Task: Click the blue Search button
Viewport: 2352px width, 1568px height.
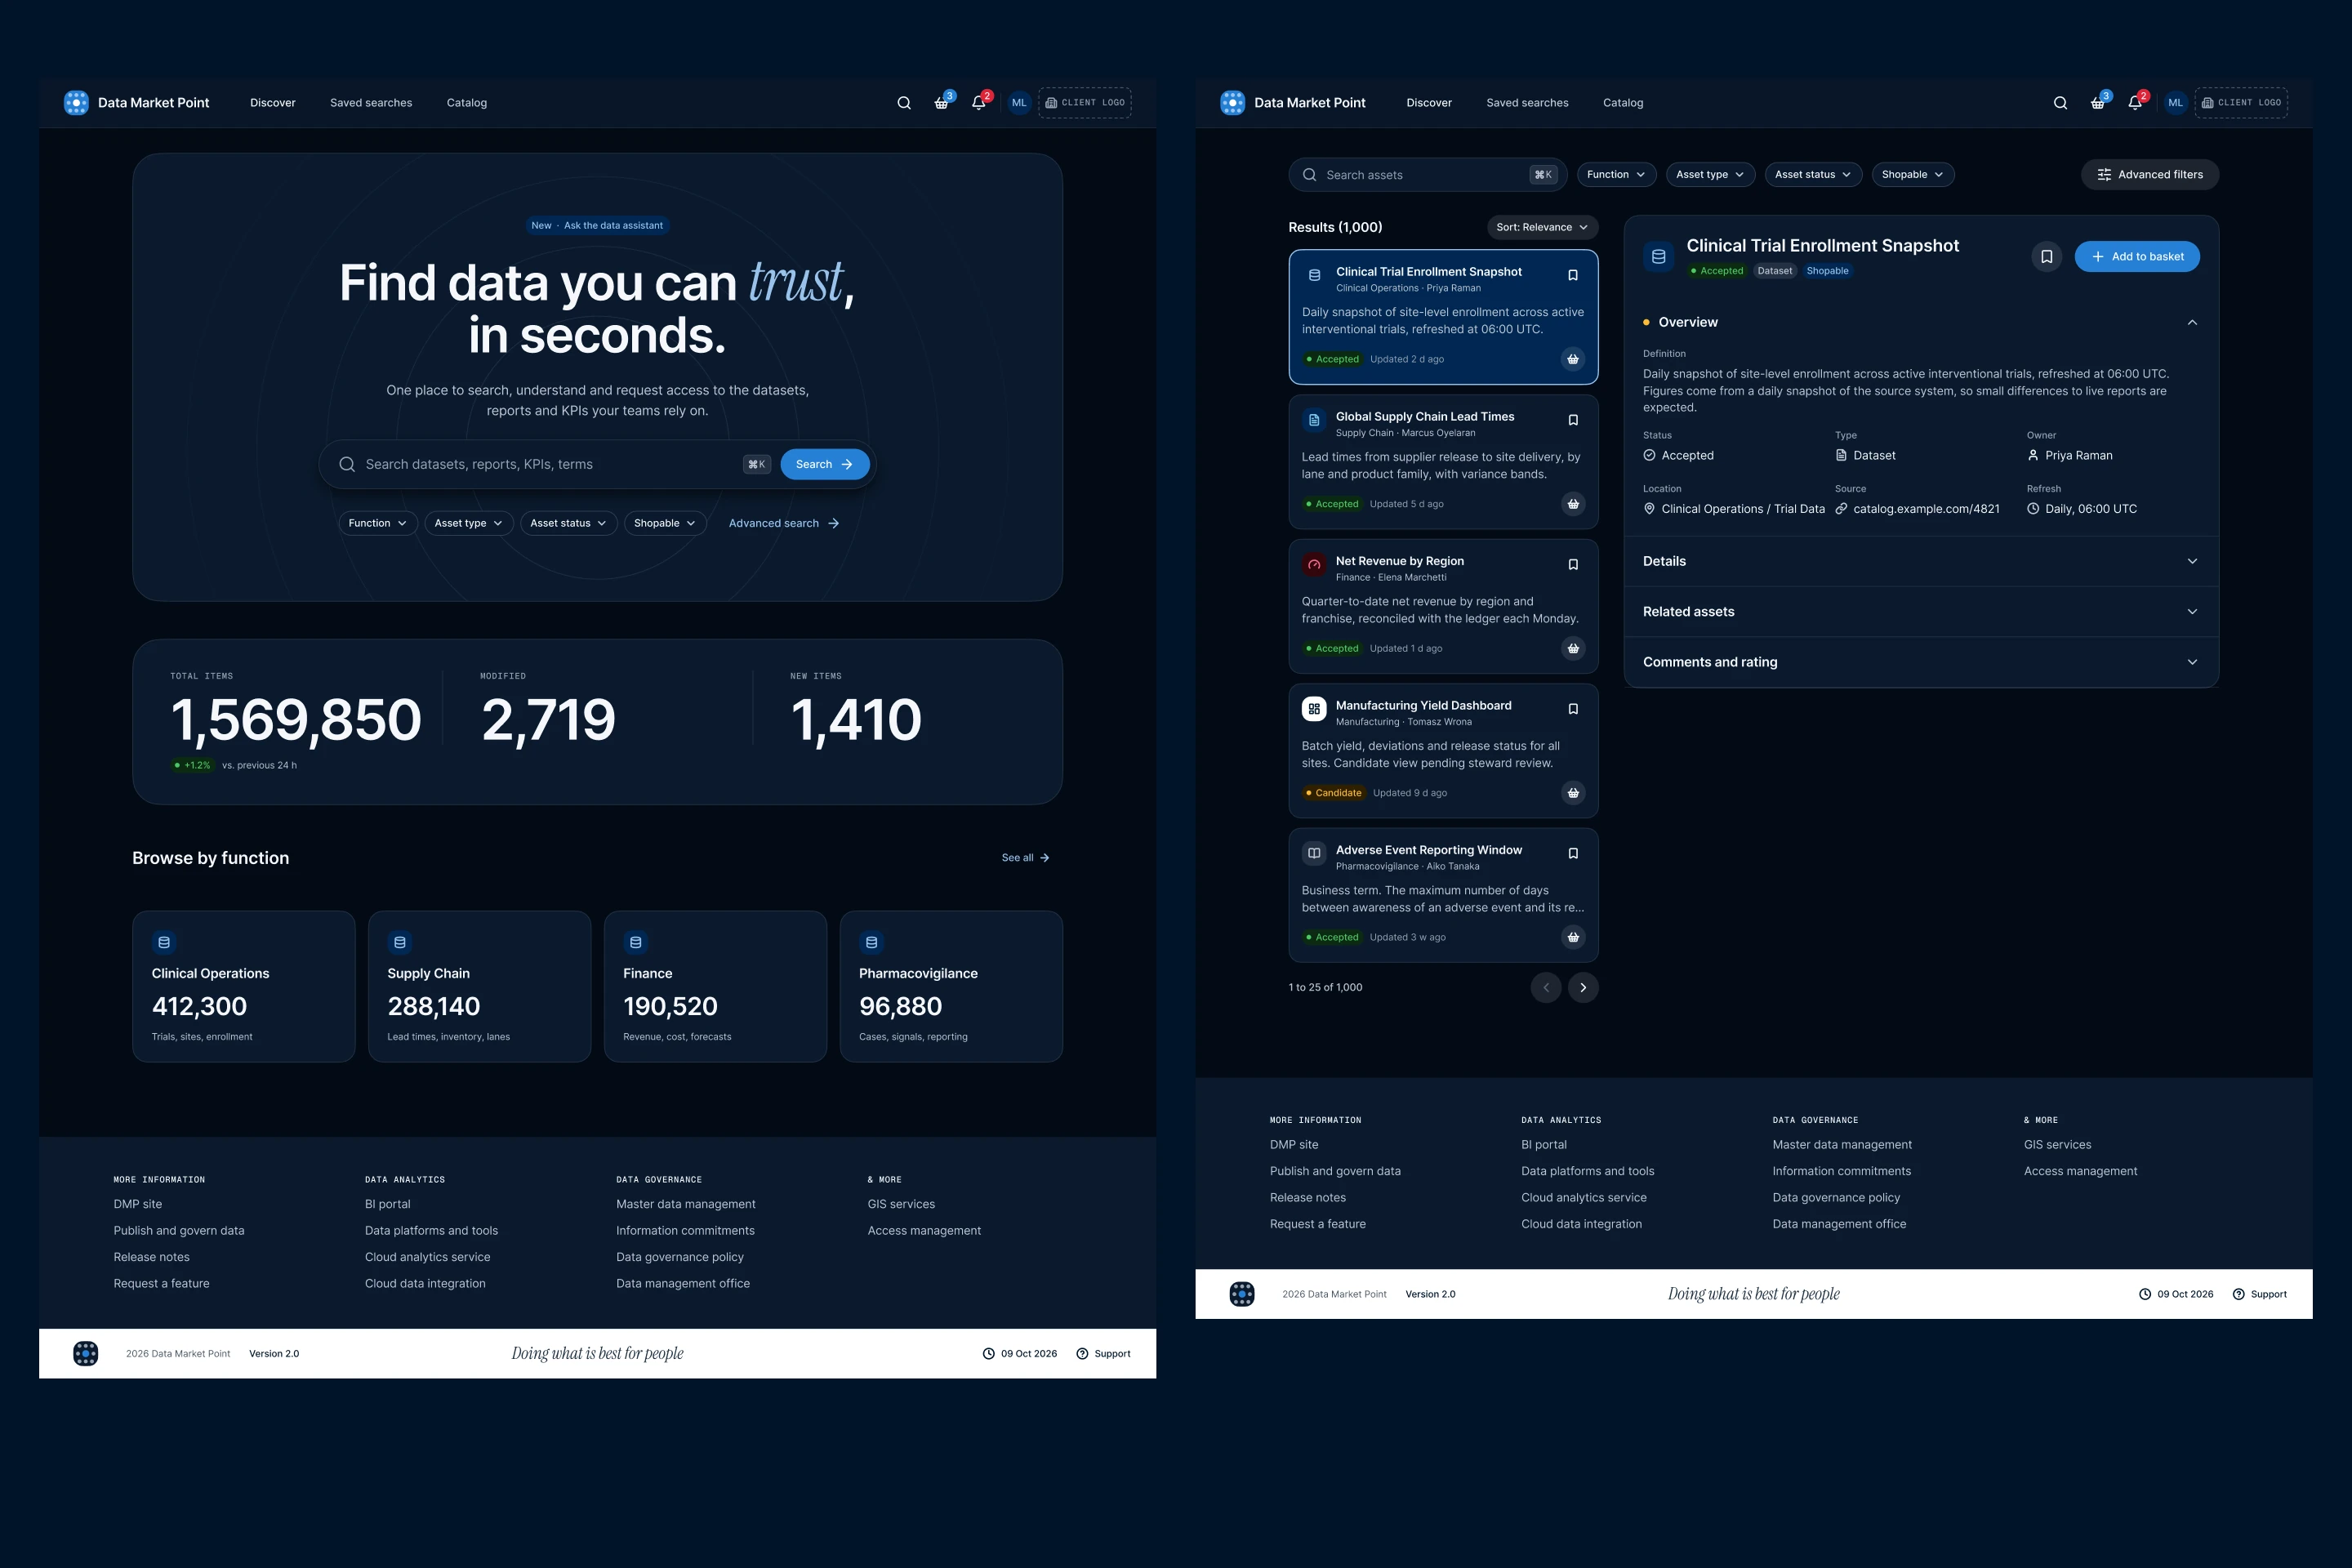Action: click(825, 464)
